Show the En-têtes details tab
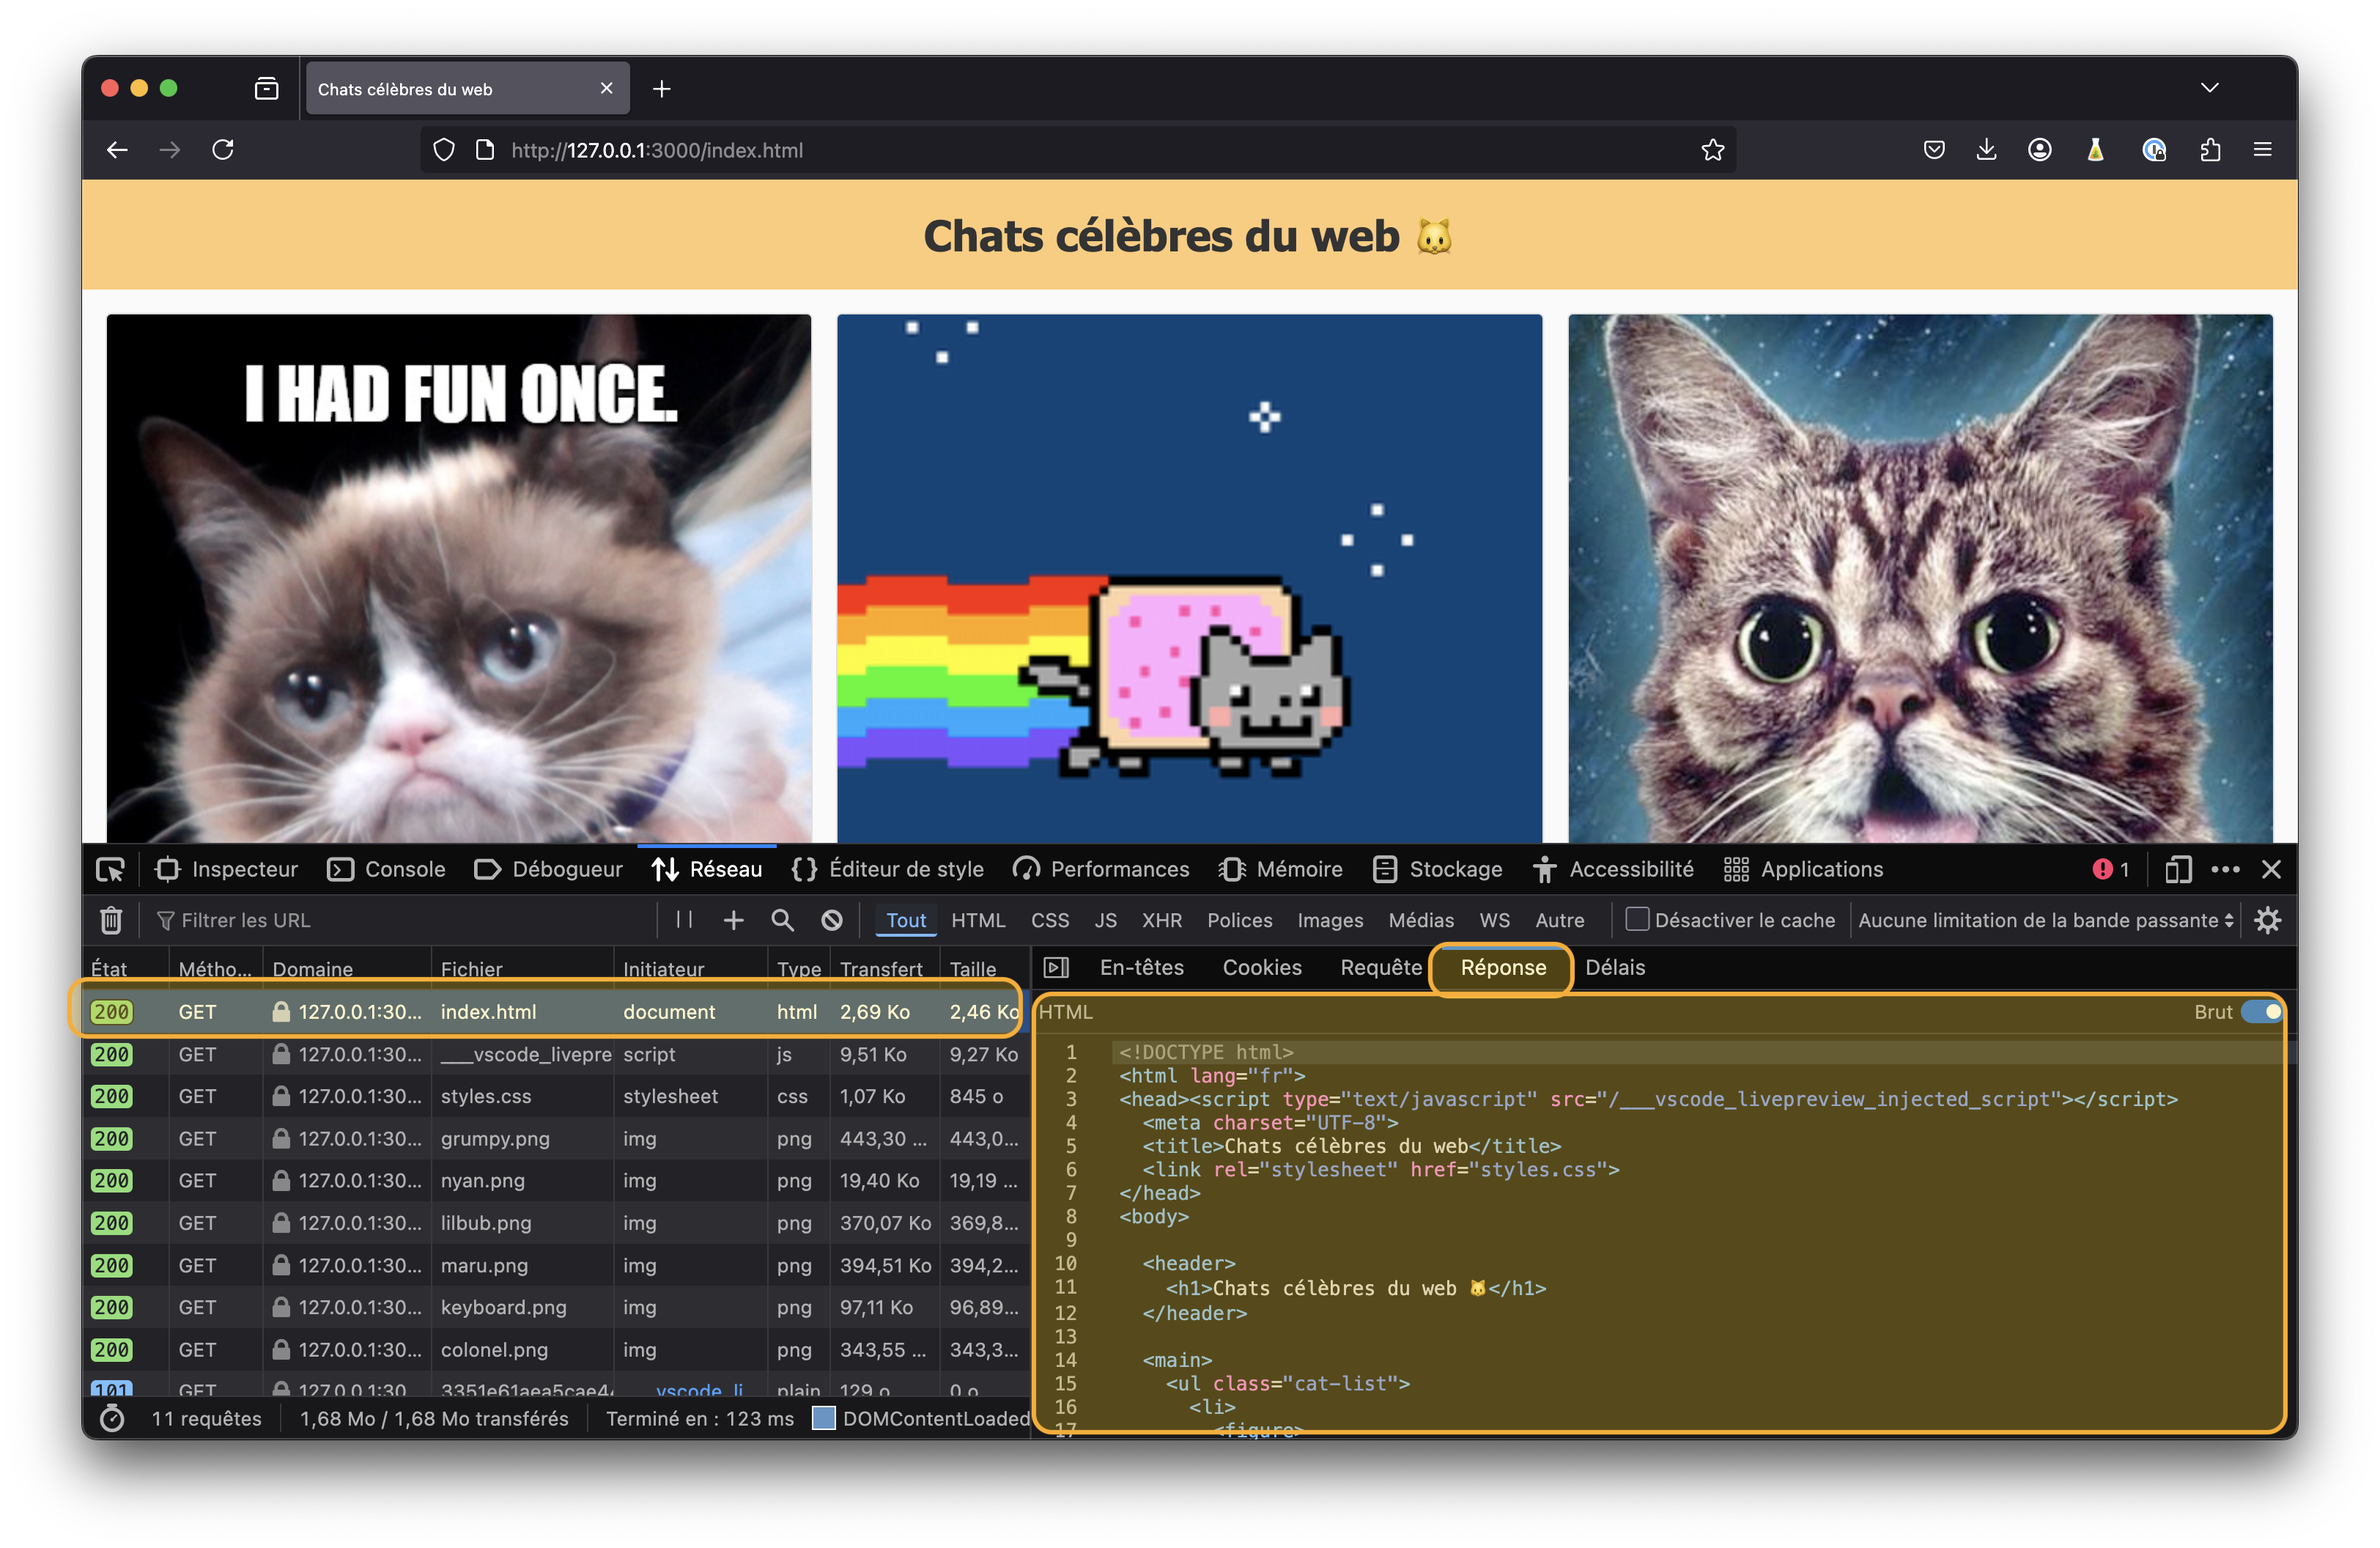This screenshot has height=1548, width=2380. 1142,967
